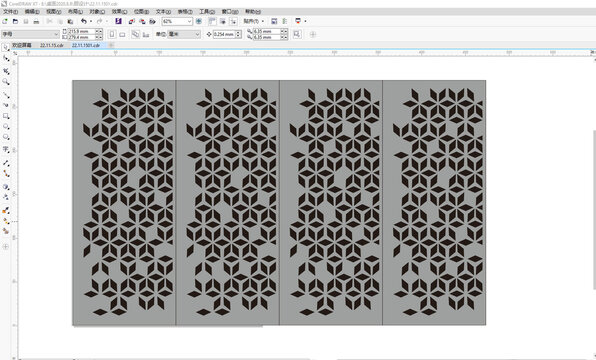
Task: Activate the Zoom tool in toolbox
Action: [6, 82]
